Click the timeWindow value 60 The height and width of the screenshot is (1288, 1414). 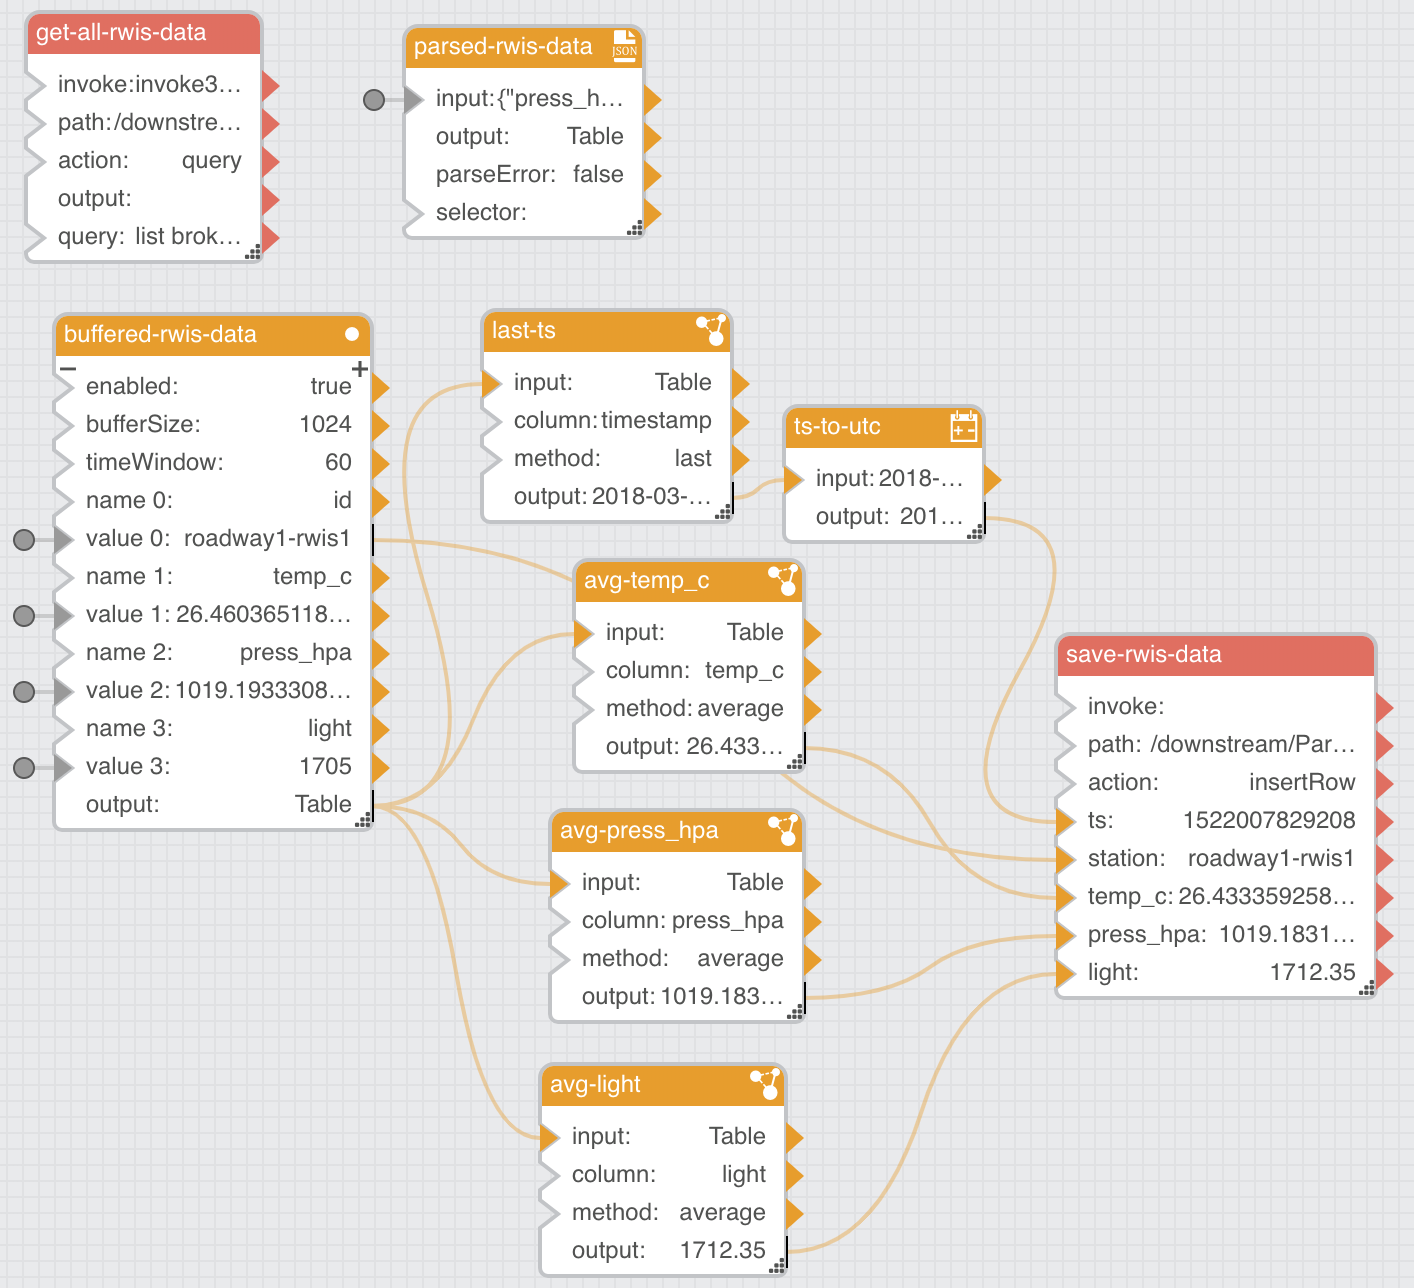(338, 462)
